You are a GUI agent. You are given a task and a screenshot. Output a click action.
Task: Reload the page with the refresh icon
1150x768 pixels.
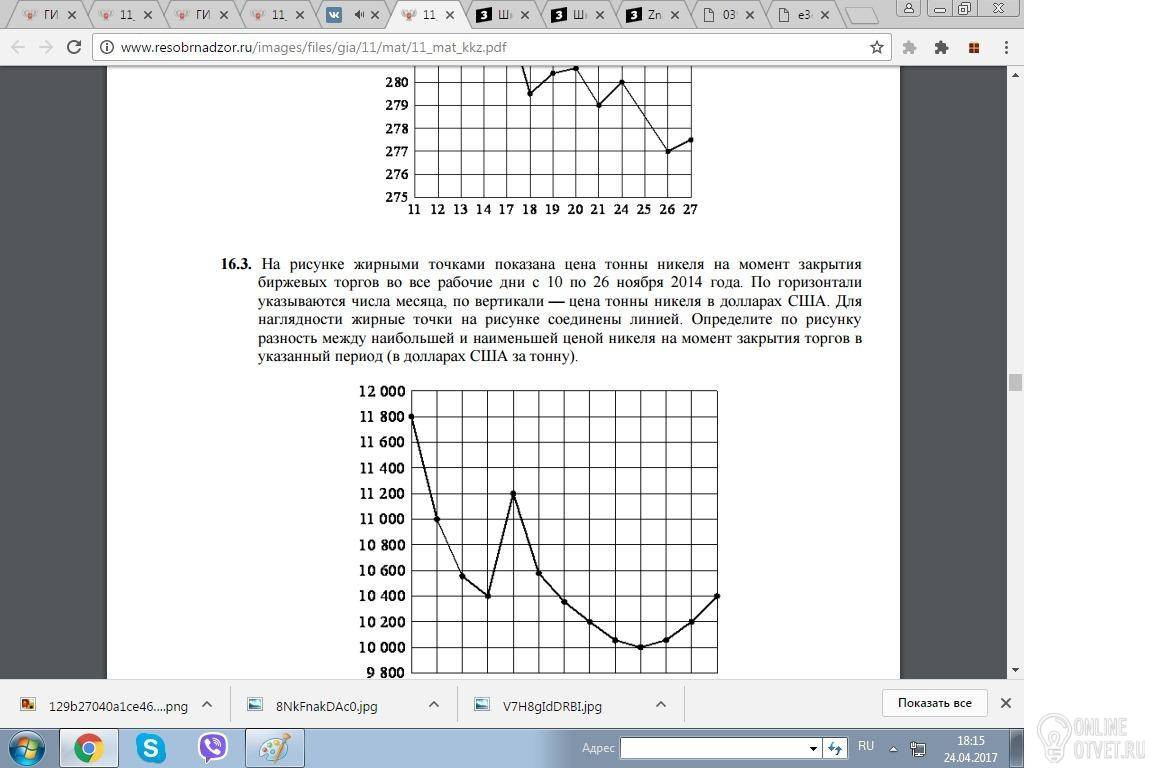[73, 47]
